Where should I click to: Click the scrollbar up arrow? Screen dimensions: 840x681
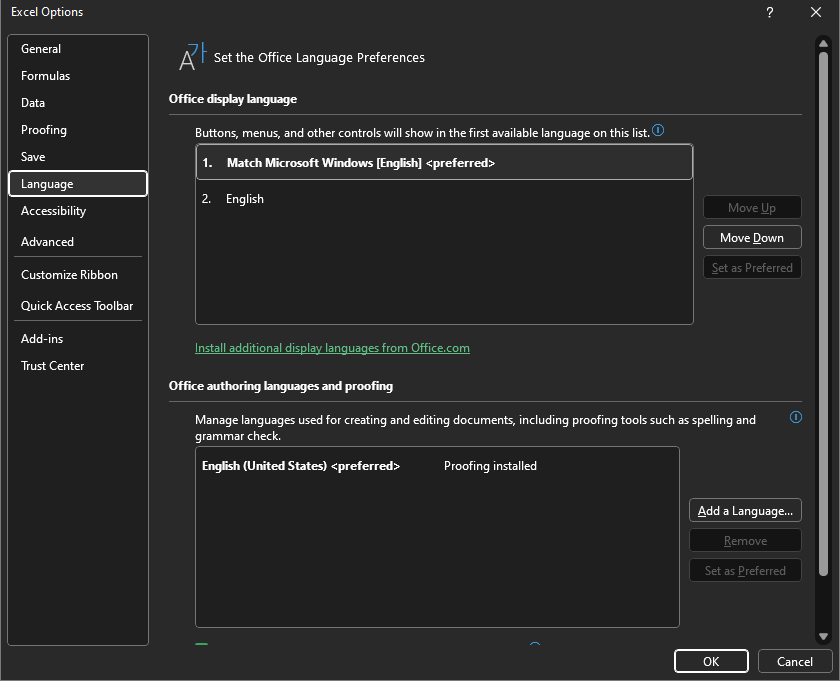tap(823, 43)
